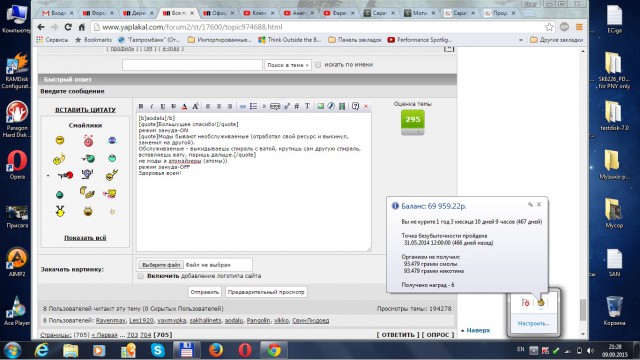Click the topic search input field
Screen dimensions: 640x360
click(x=192, y=64)
